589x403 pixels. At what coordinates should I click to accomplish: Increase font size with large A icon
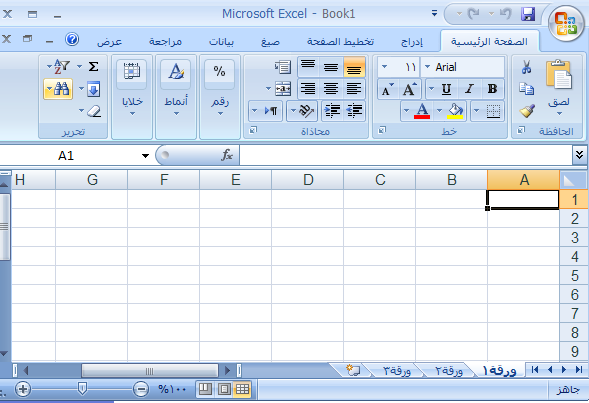tap(410, 89)
